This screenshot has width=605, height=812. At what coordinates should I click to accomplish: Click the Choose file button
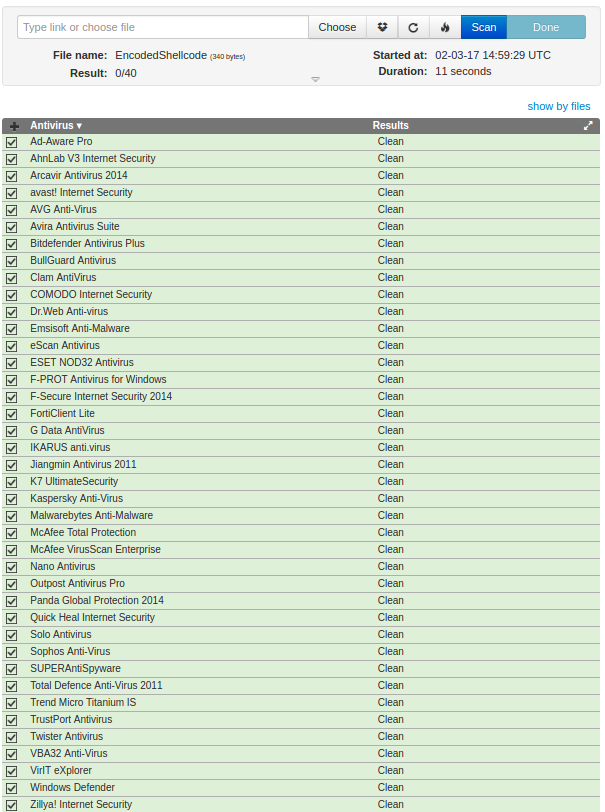coord(337,27)
